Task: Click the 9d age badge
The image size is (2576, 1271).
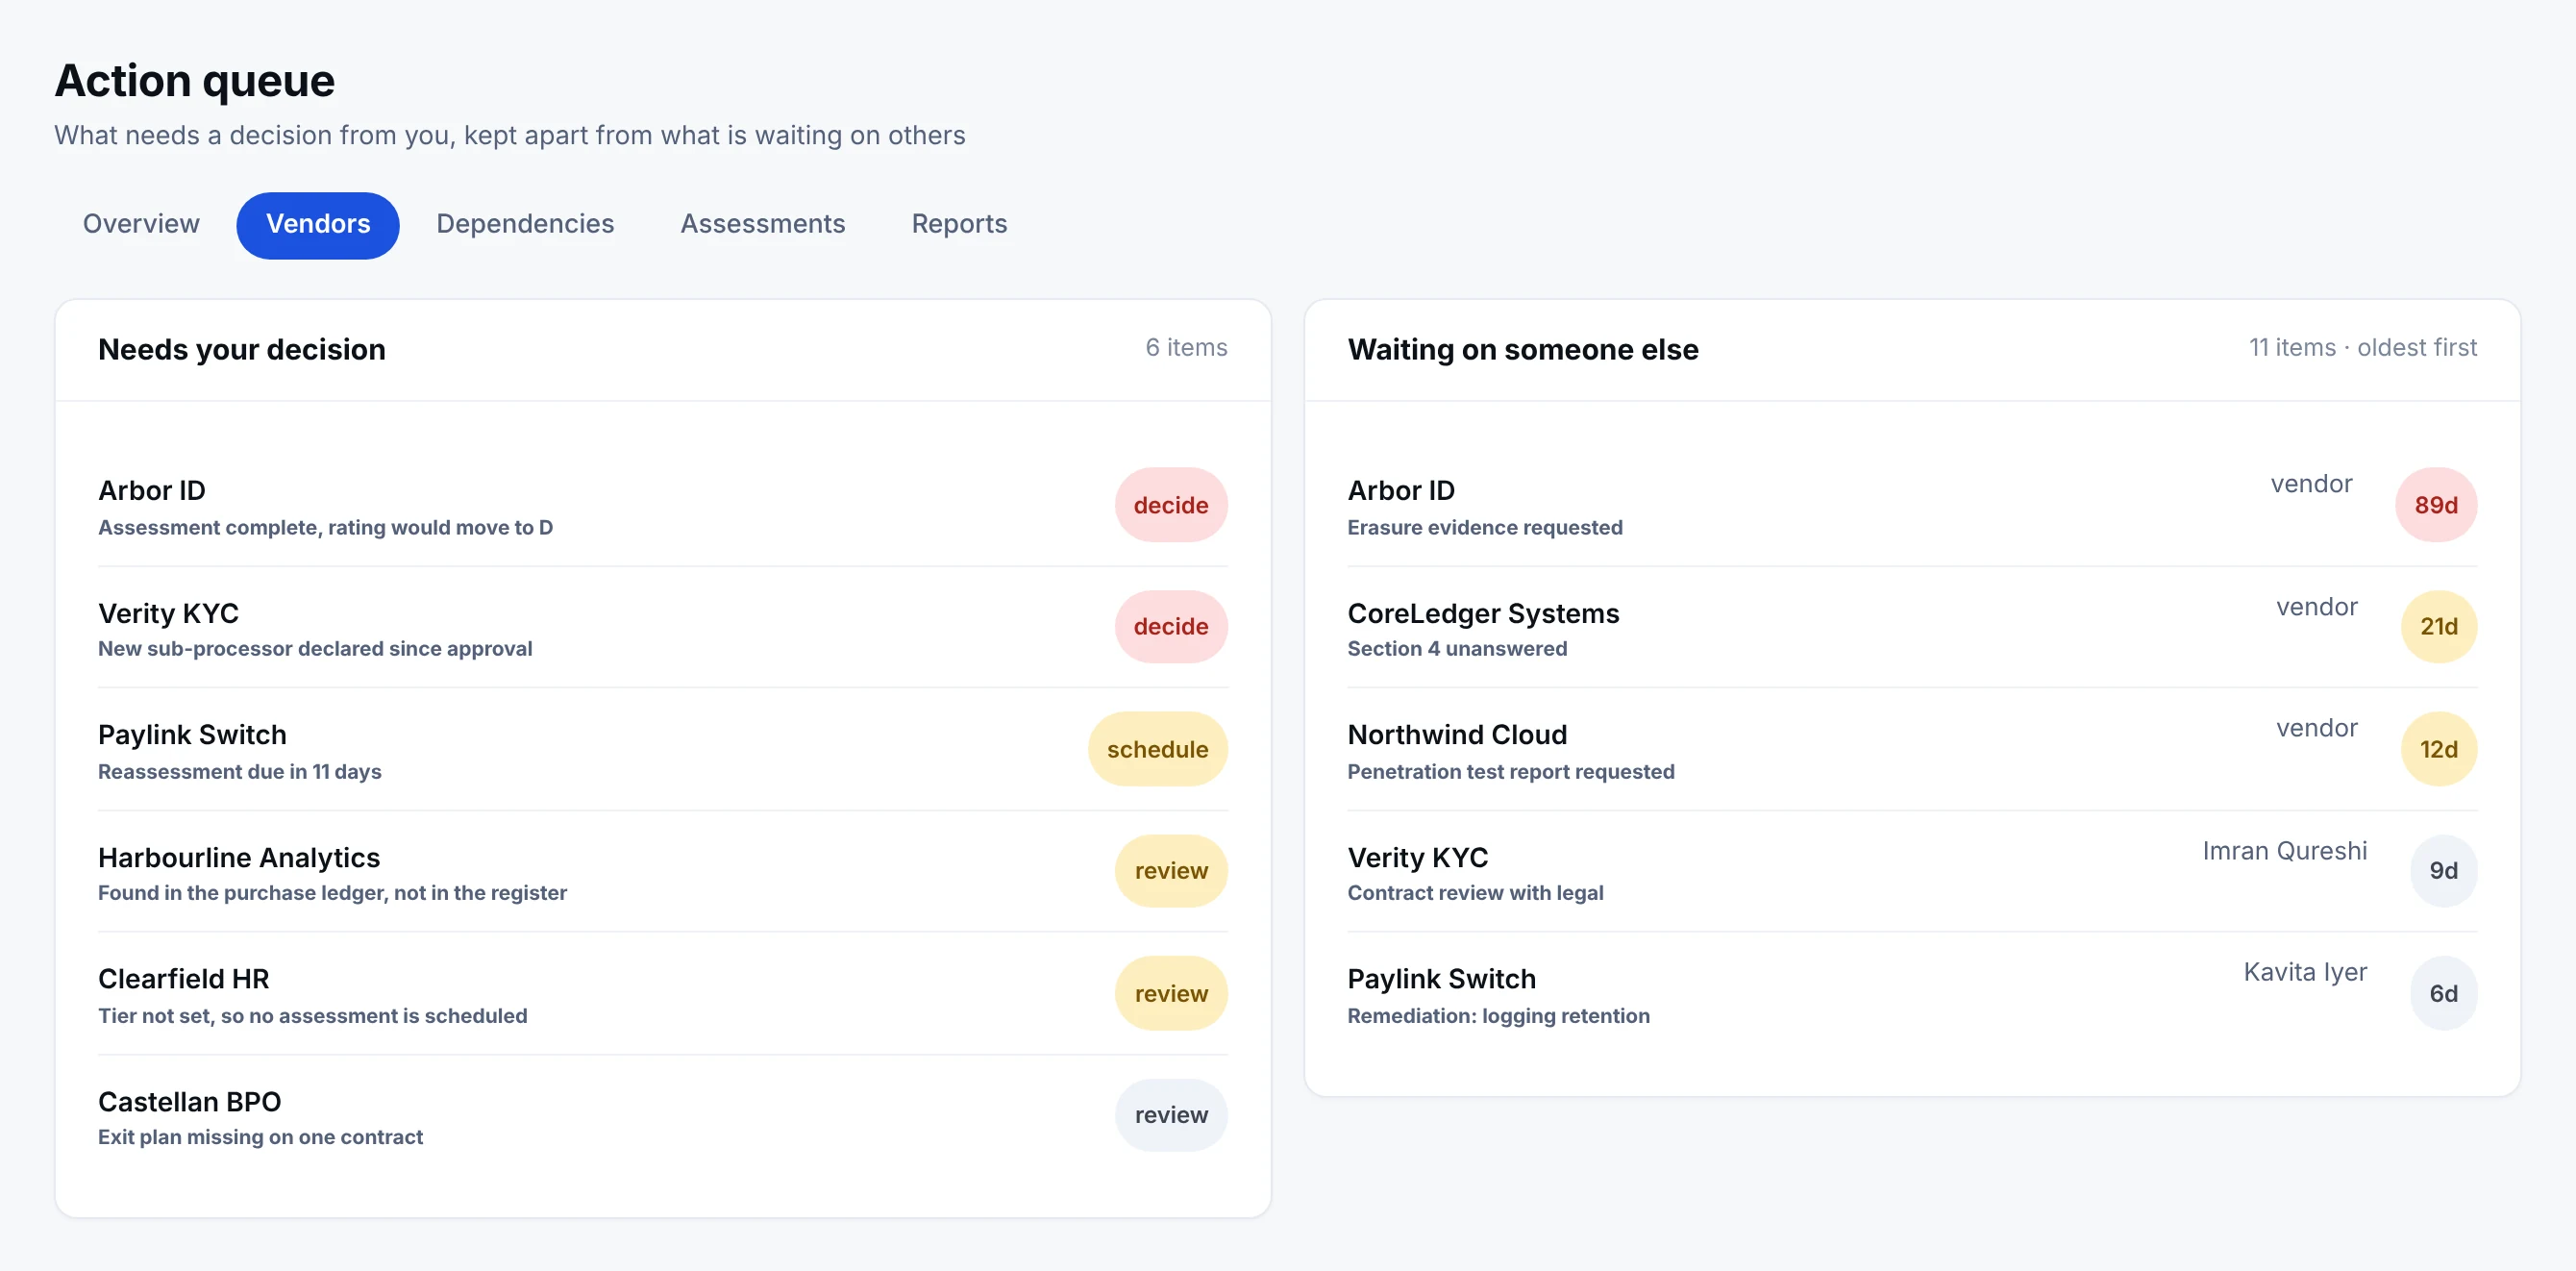Action: pyautogui.click(x=2444, y=871)
